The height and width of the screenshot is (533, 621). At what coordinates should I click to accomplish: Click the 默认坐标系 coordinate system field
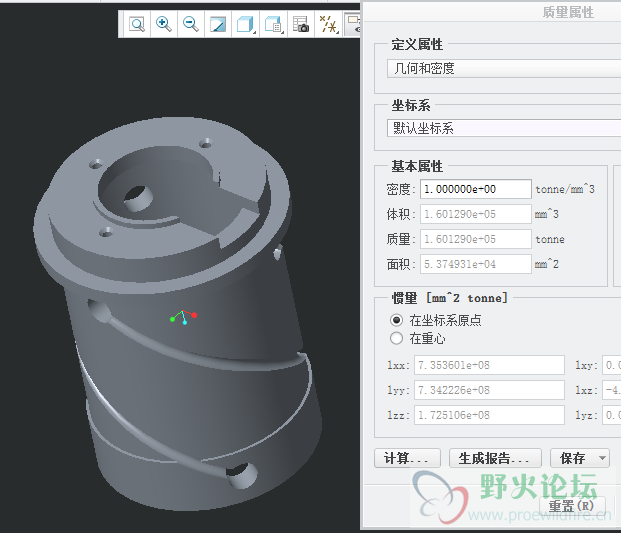click(x=504, y=128)
